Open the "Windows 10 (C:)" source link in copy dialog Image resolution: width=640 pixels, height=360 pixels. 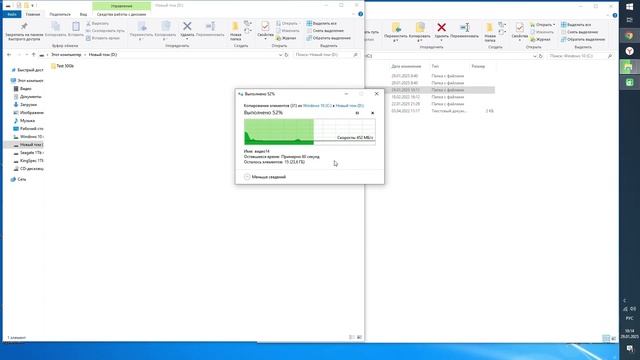[317, 106]
